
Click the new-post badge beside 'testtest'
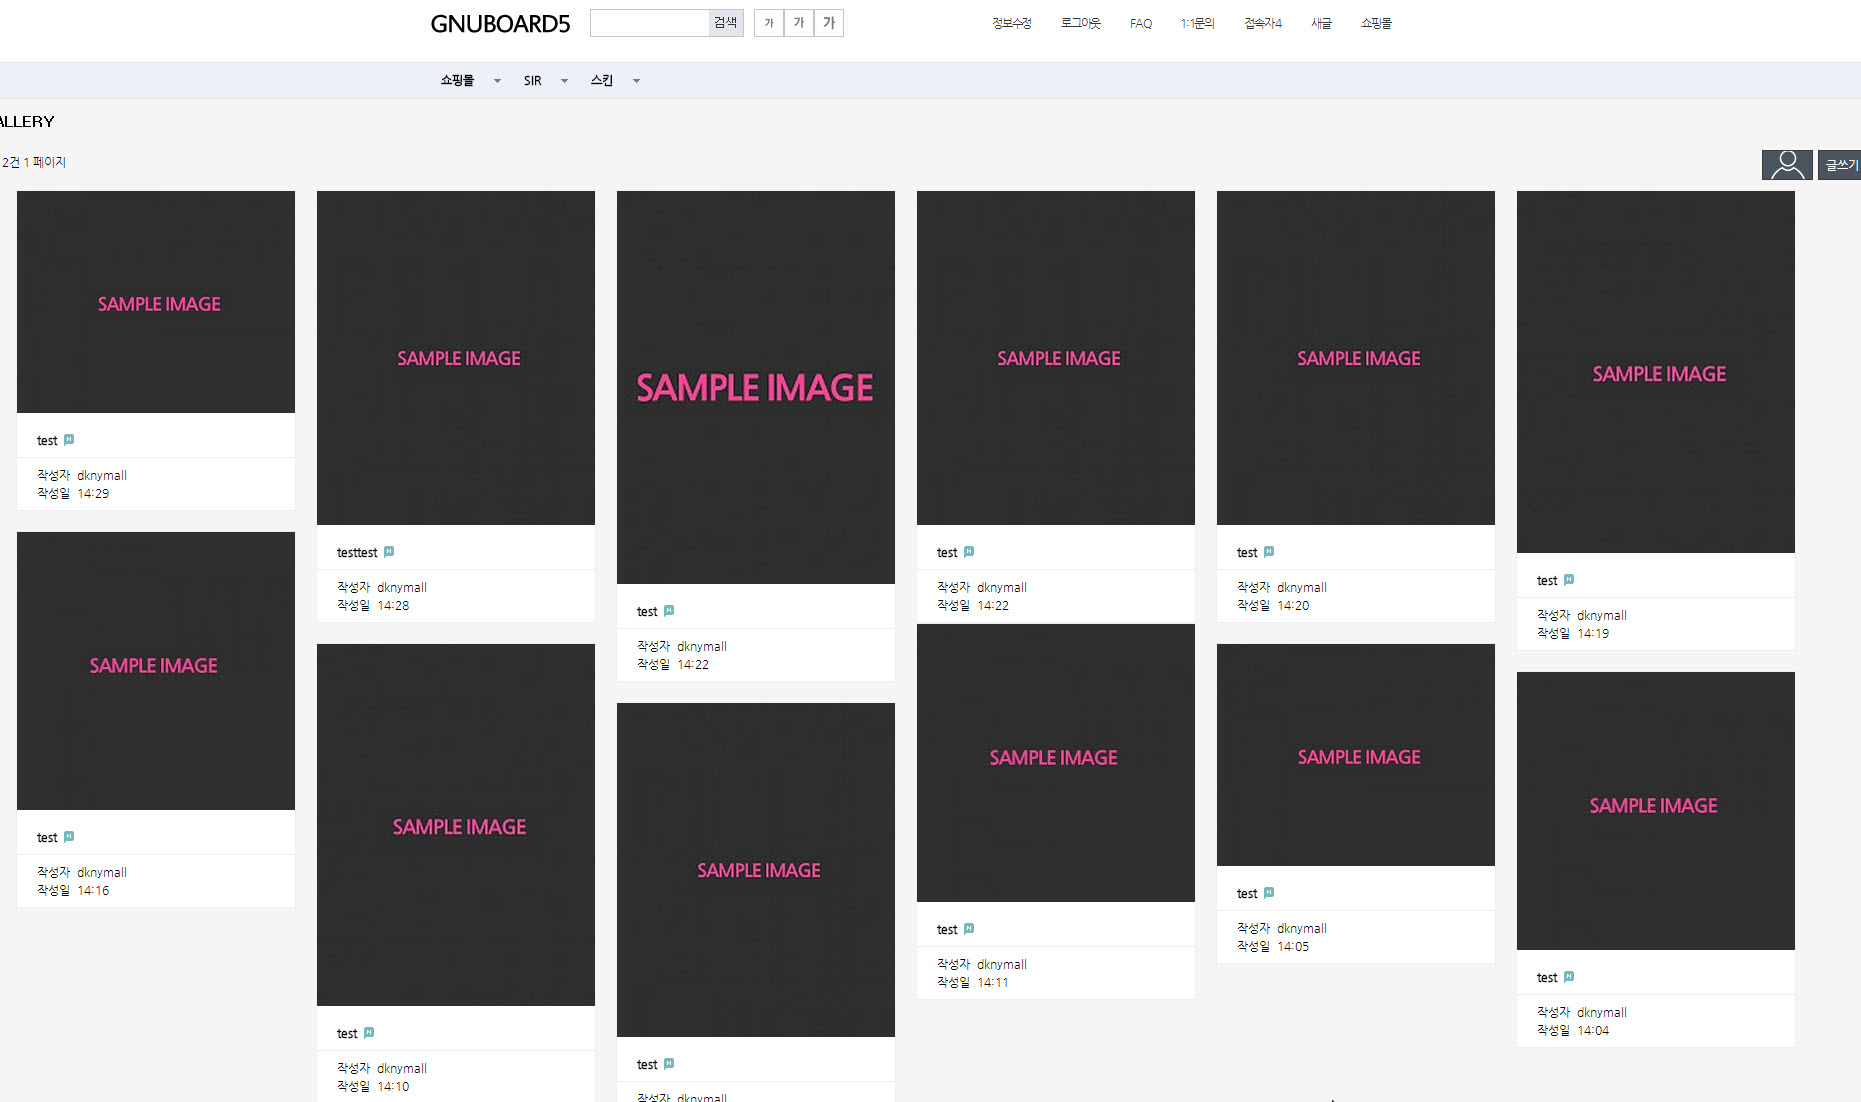[x=389, y=552]
